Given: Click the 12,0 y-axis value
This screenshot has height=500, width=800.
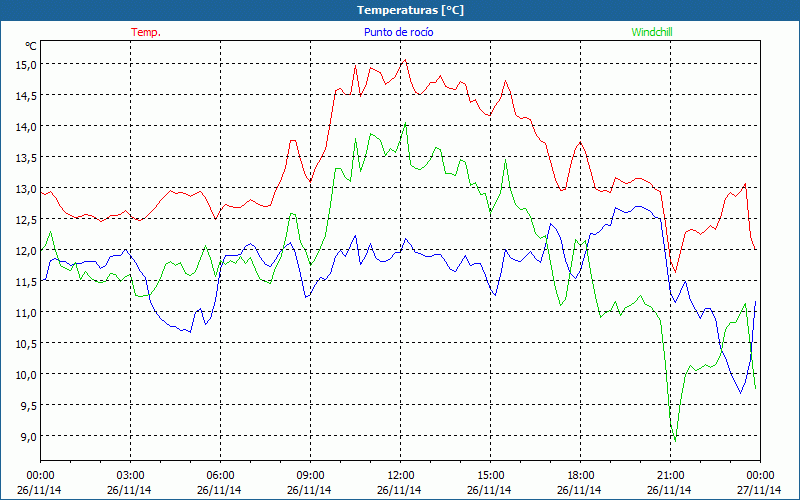Looking at the screenshot, I should (x=26, y=251).
